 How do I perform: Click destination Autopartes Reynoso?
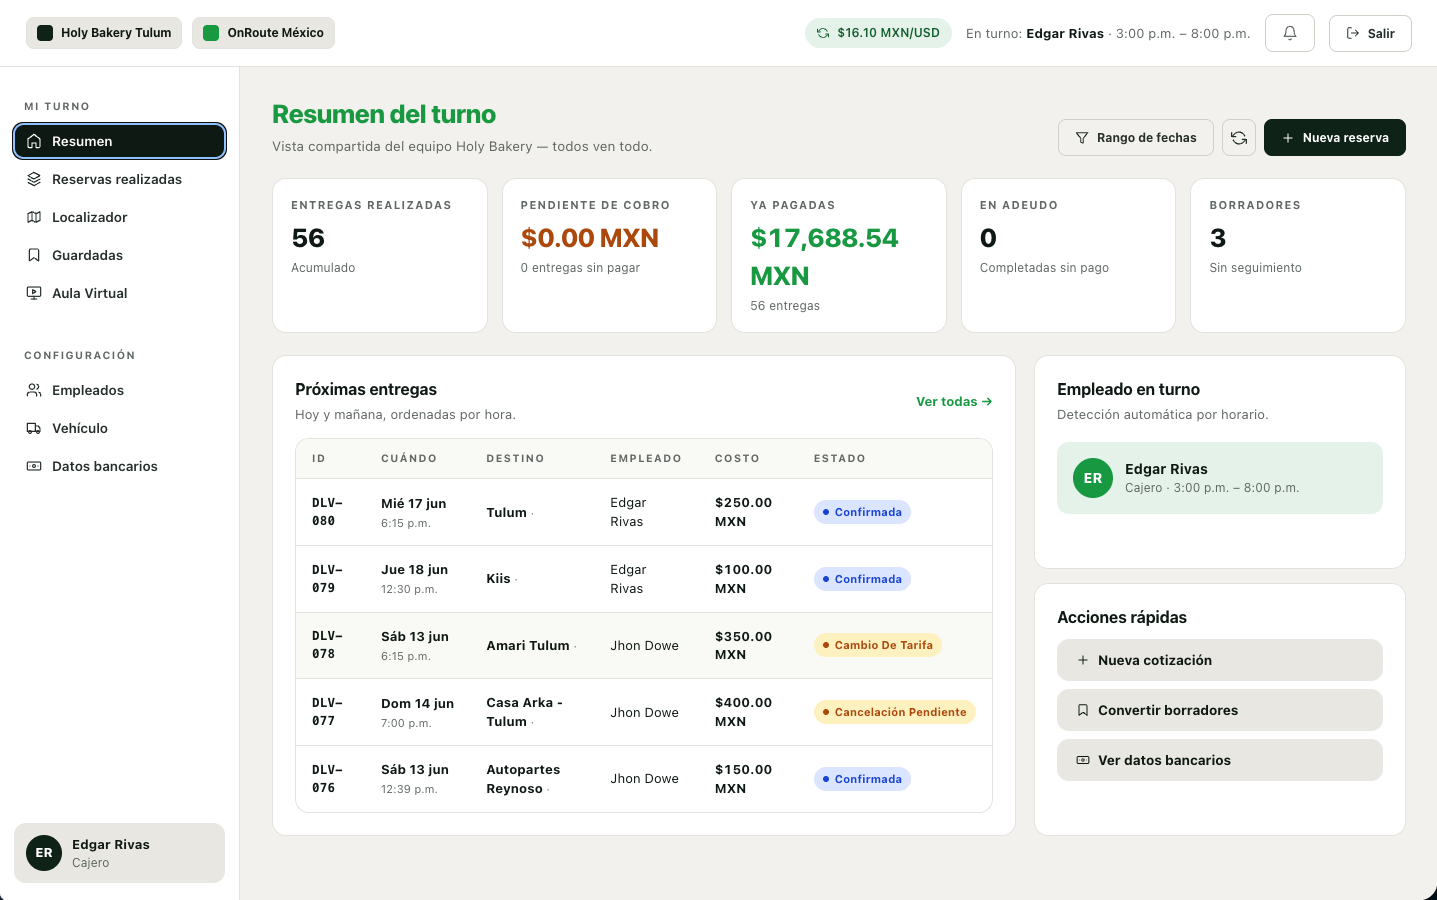(x=523, y=779)
